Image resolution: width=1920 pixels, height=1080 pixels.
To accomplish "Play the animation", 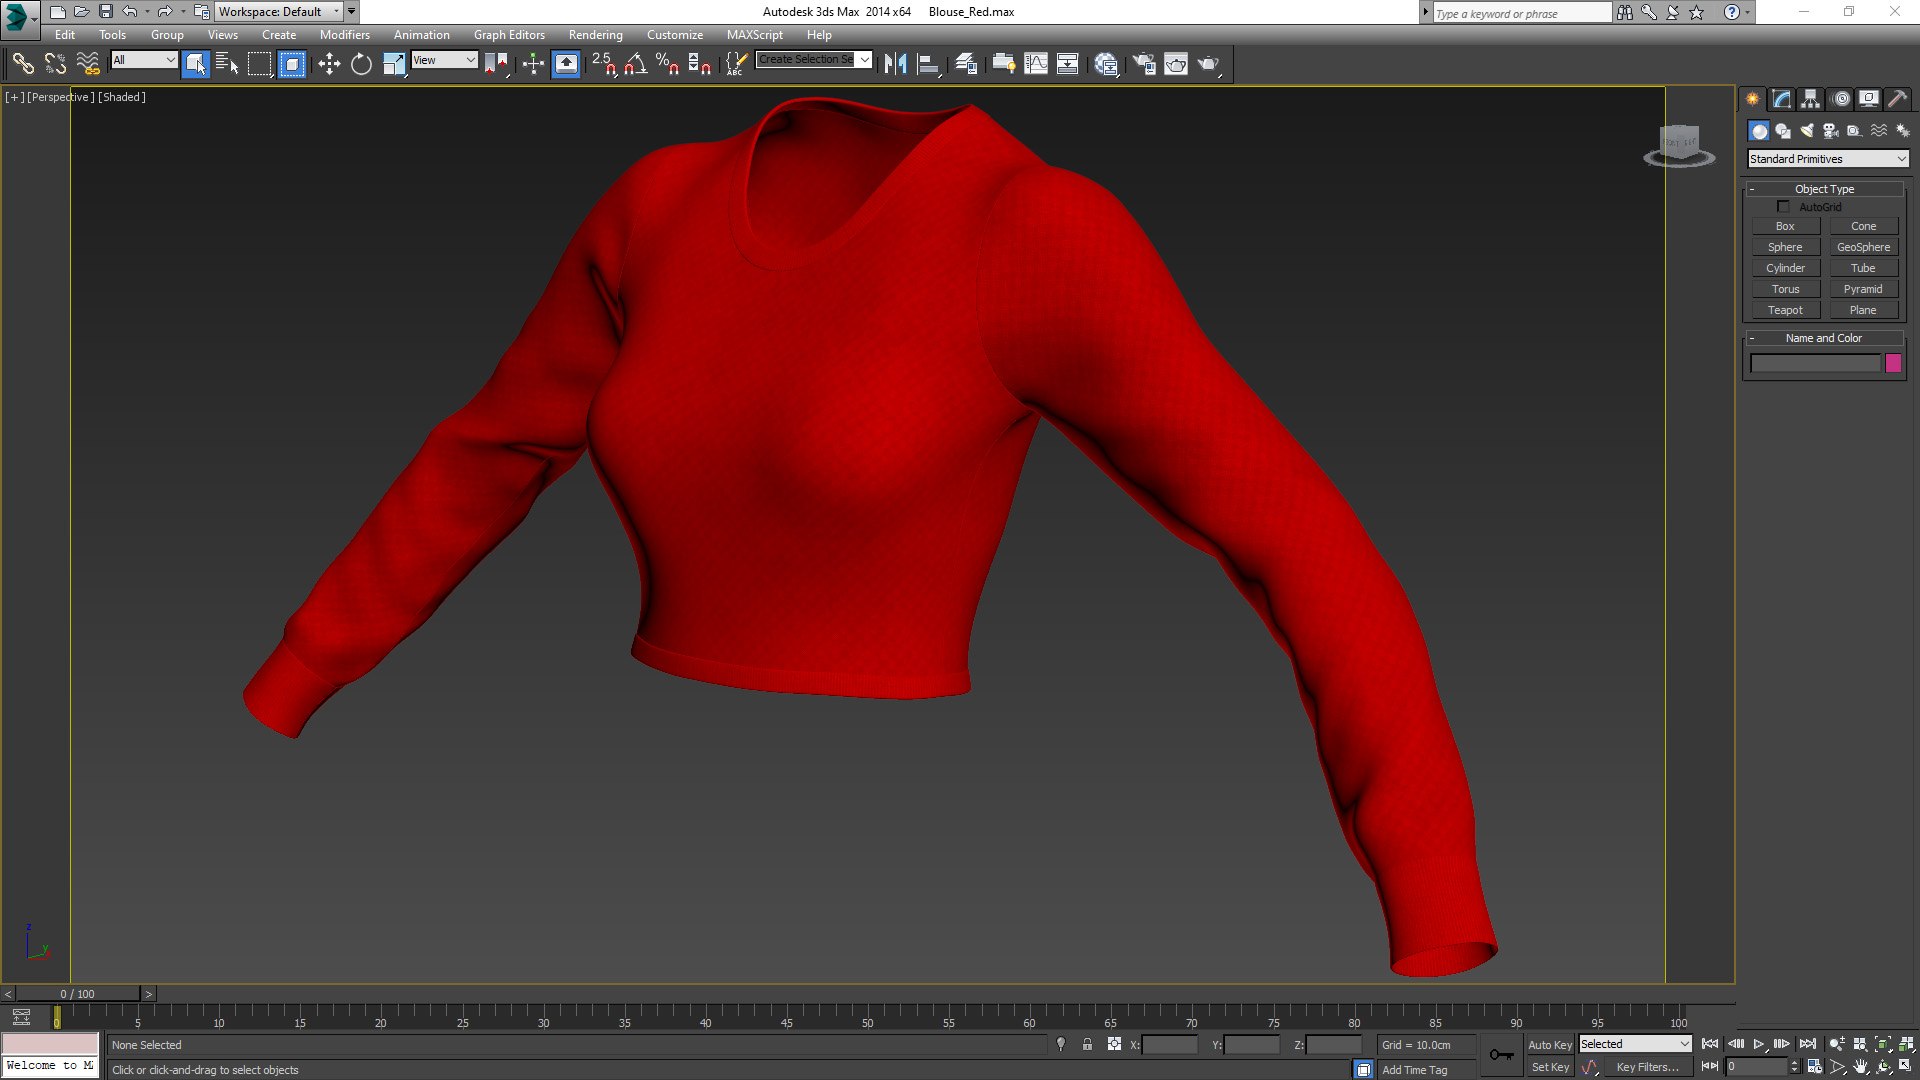I will 1758,1044.
